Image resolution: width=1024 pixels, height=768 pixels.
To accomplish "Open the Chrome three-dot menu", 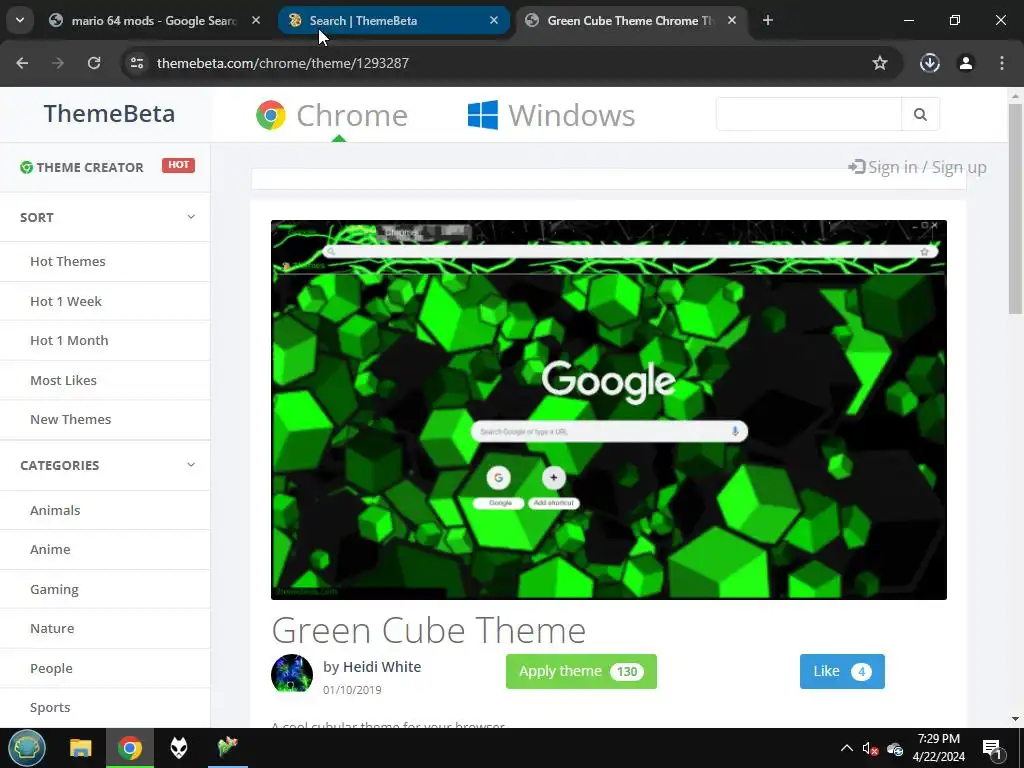I will 1002,63.
